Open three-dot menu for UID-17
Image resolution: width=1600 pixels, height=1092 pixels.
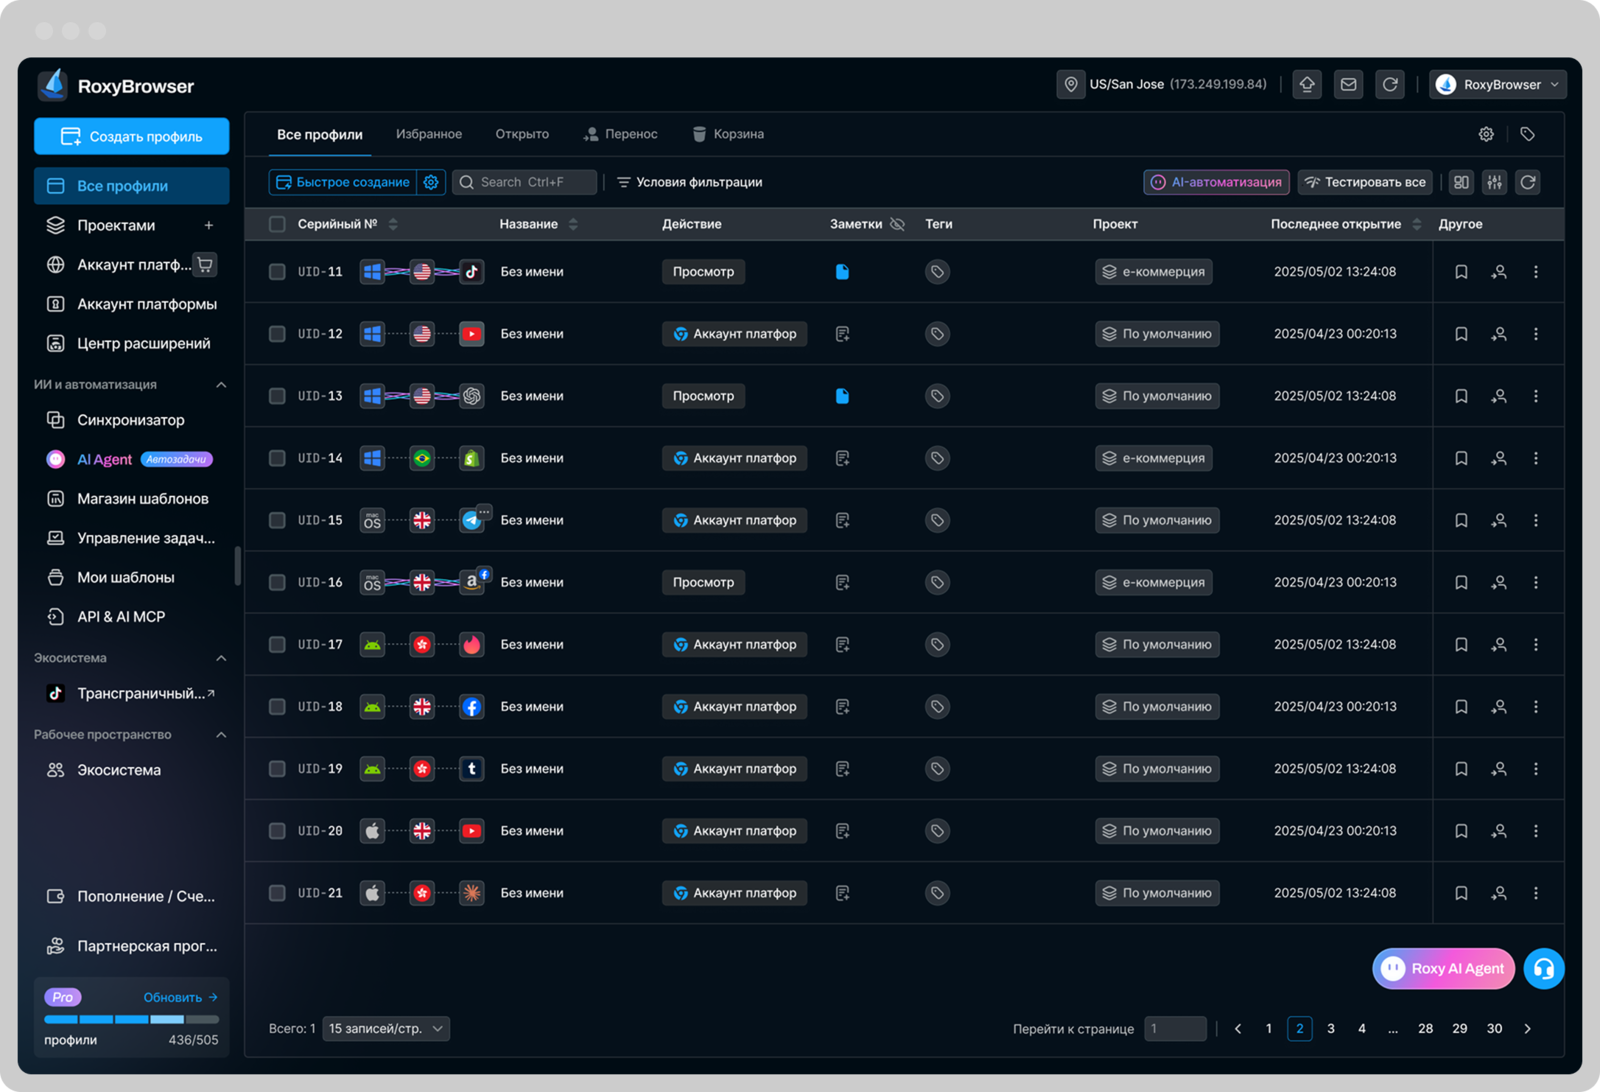(x=1536, y=645)
